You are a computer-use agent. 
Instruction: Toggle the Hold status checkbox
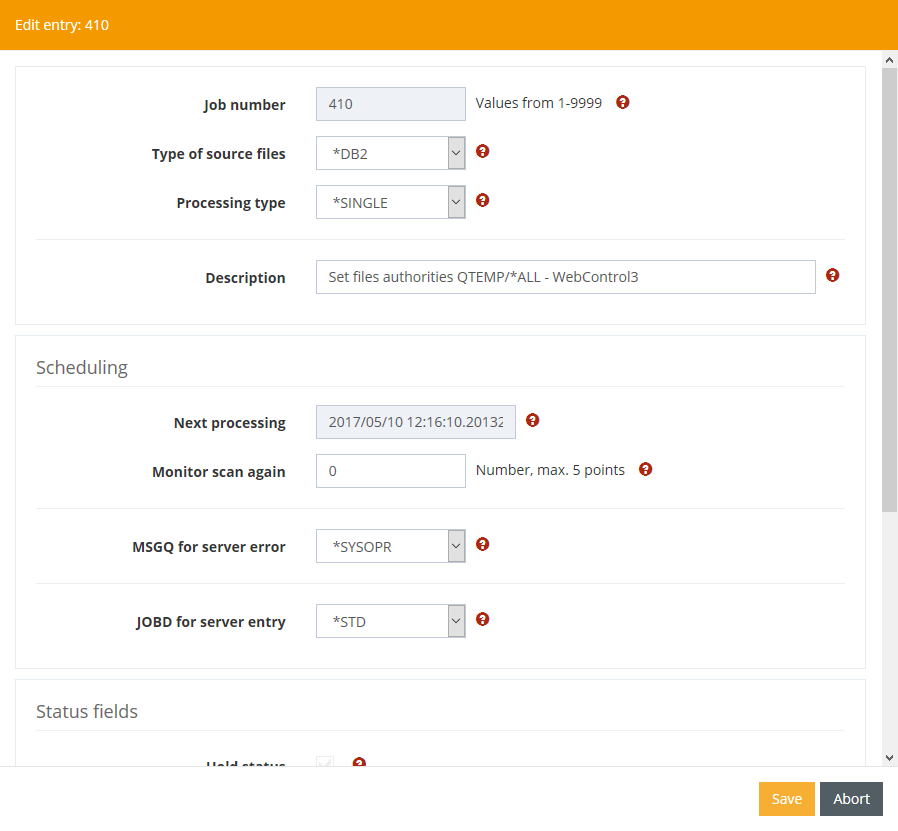[x=325, y=763]
